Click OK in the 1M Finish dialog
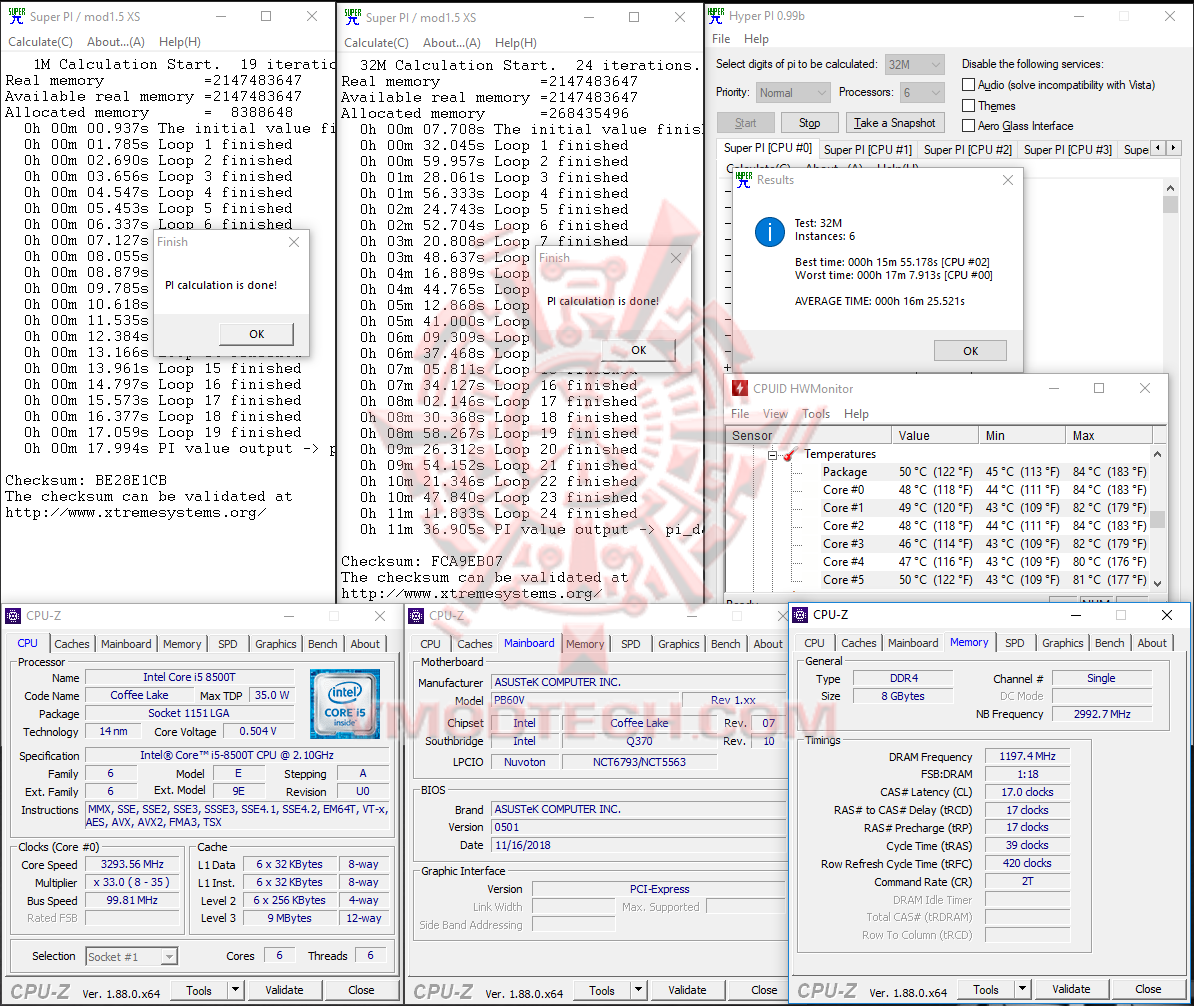Screen dimensions: 1194x1006 pos(257,334)
